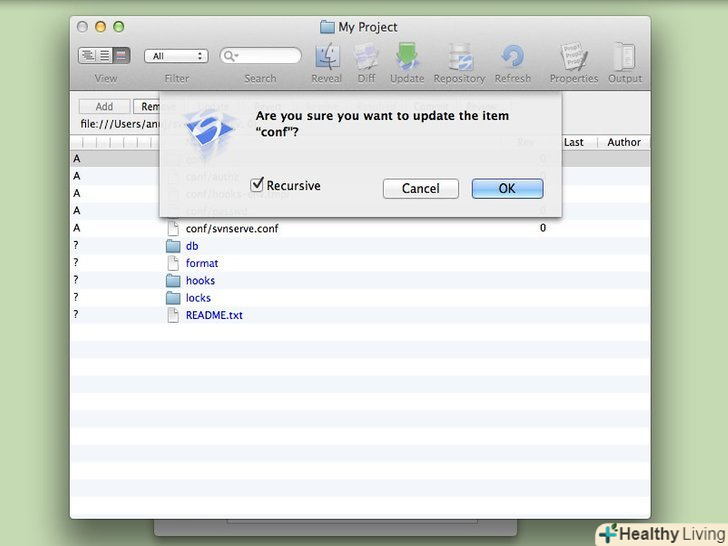Click into the Search field
This screenshot has height=546, width=728.
(268, 56)
